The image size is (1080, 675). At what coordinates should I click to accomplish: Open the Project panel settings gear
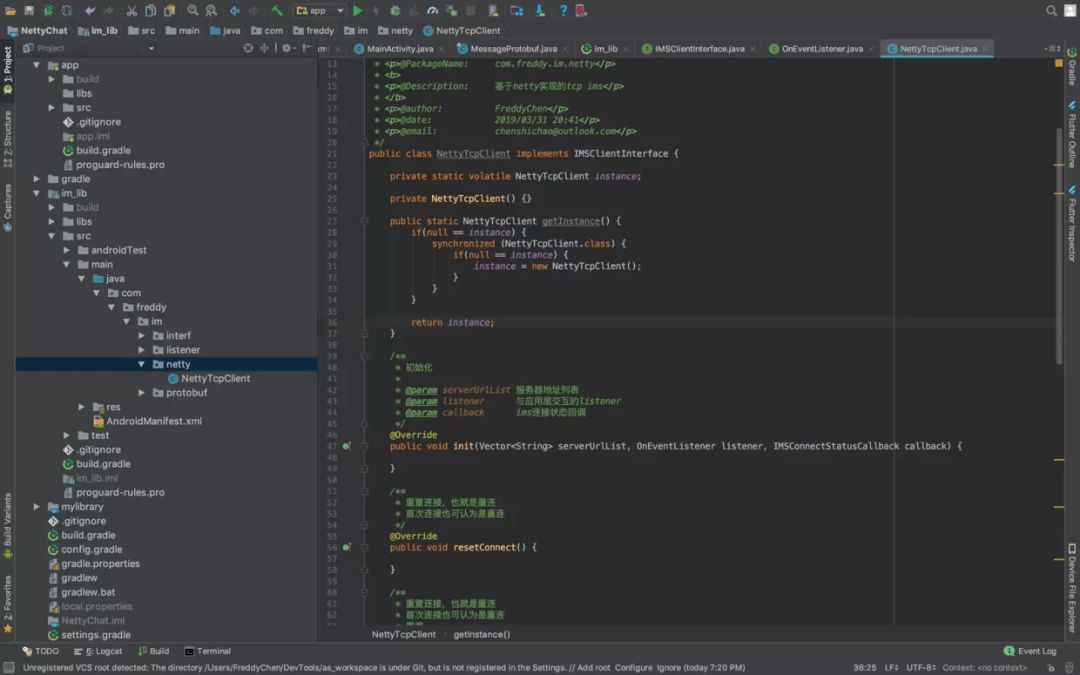coord(287,48)
